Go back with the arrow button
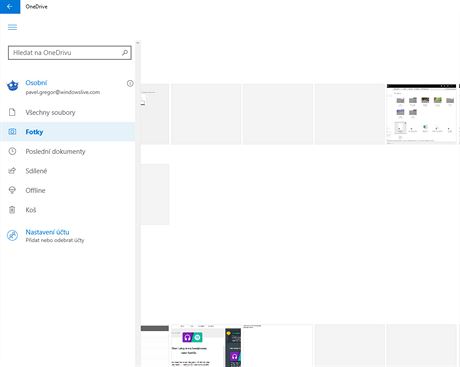The height and width of the screenshot is (367, 460). tap(10, 7)
